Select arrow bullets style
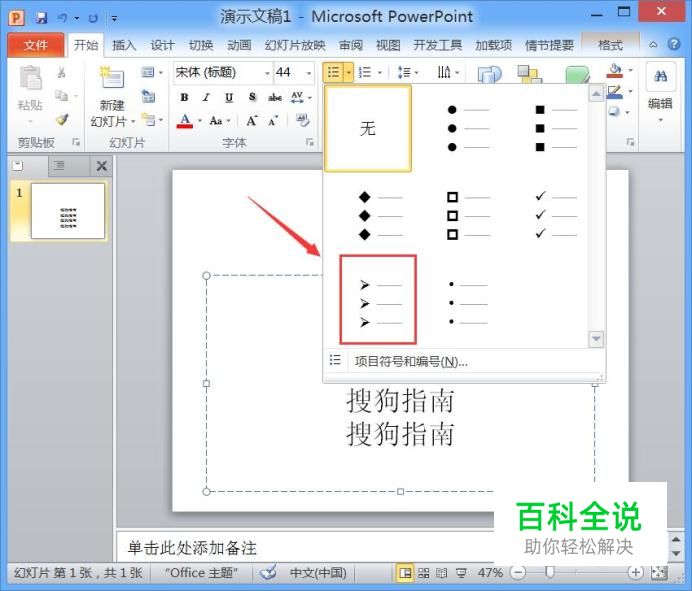The height and width of the screenshot is (591, 692). 378,300
